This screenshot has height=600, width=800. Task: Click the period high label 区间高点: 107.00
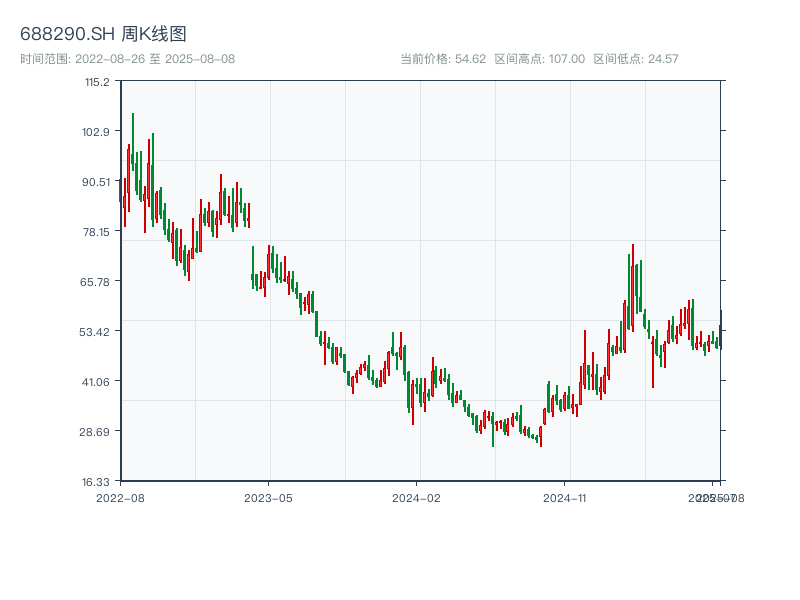pos(540,59)
